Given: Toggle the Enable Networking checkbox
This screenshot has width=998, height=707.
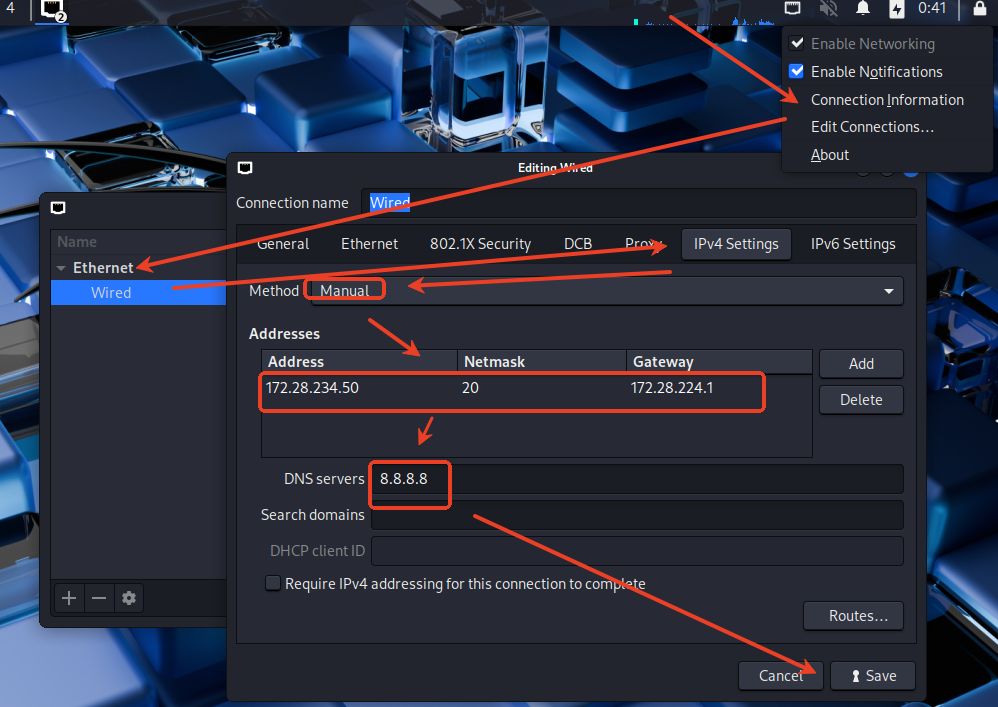Looking at the screenshot, I should coord(797,44).
